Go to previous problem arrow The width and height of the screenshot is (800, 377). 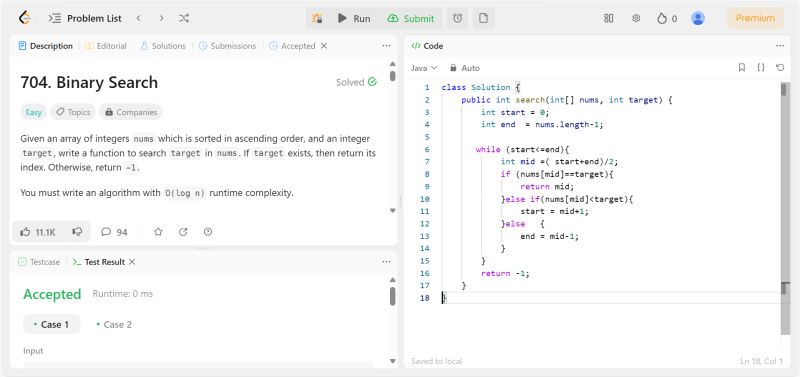[x=138, y=18]
